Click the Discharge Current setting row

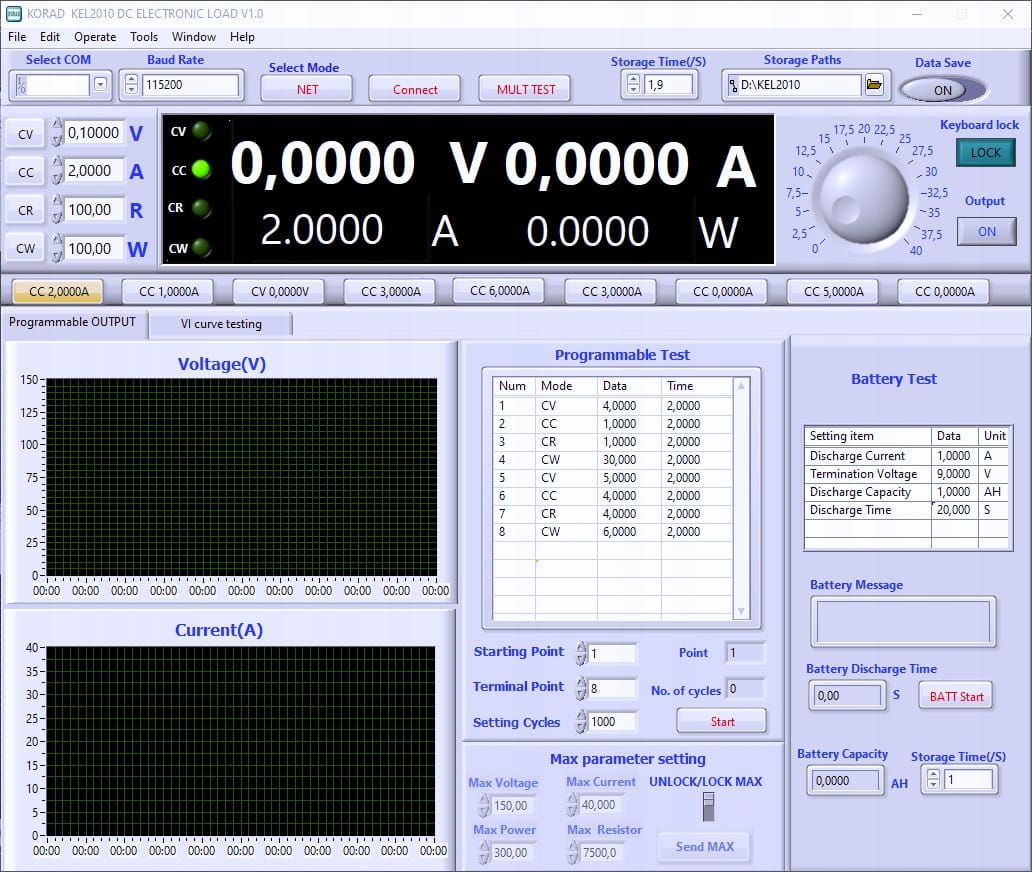point(907,455)
